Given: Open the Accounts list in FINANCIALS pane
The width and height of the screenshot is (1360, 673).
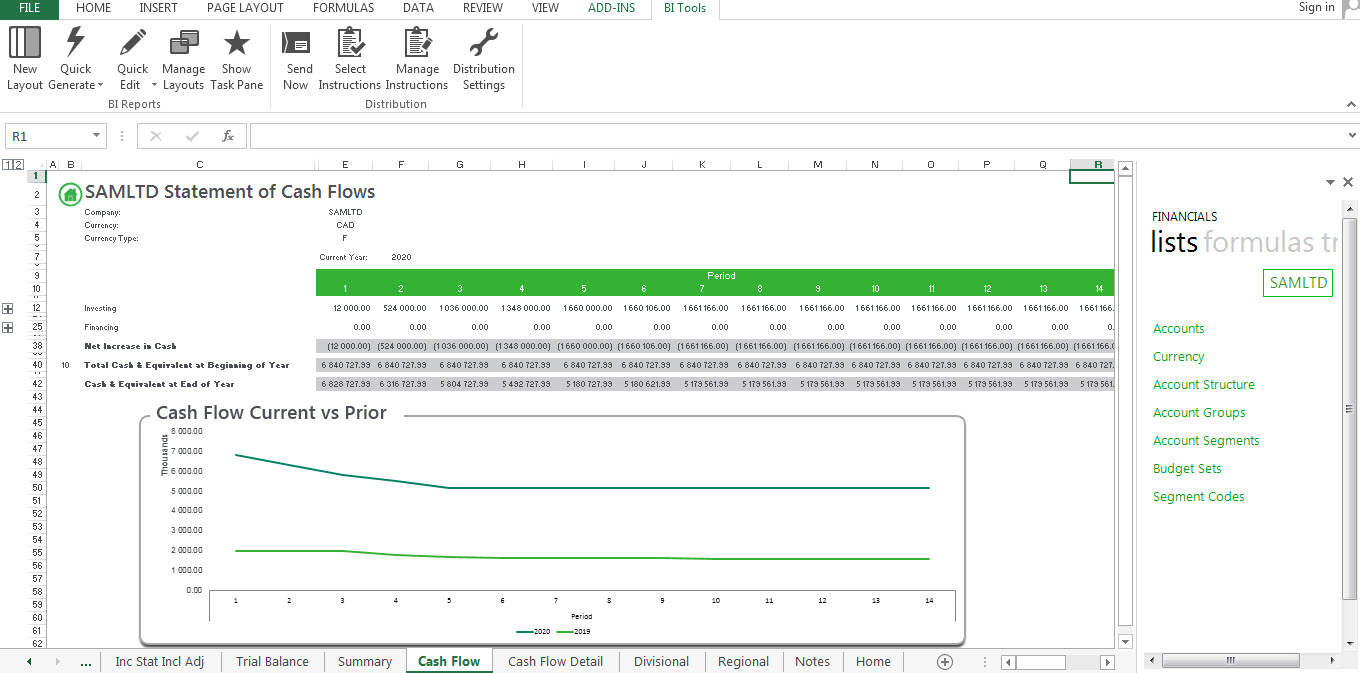Looking at the screenshot, I should [1179, 328].
